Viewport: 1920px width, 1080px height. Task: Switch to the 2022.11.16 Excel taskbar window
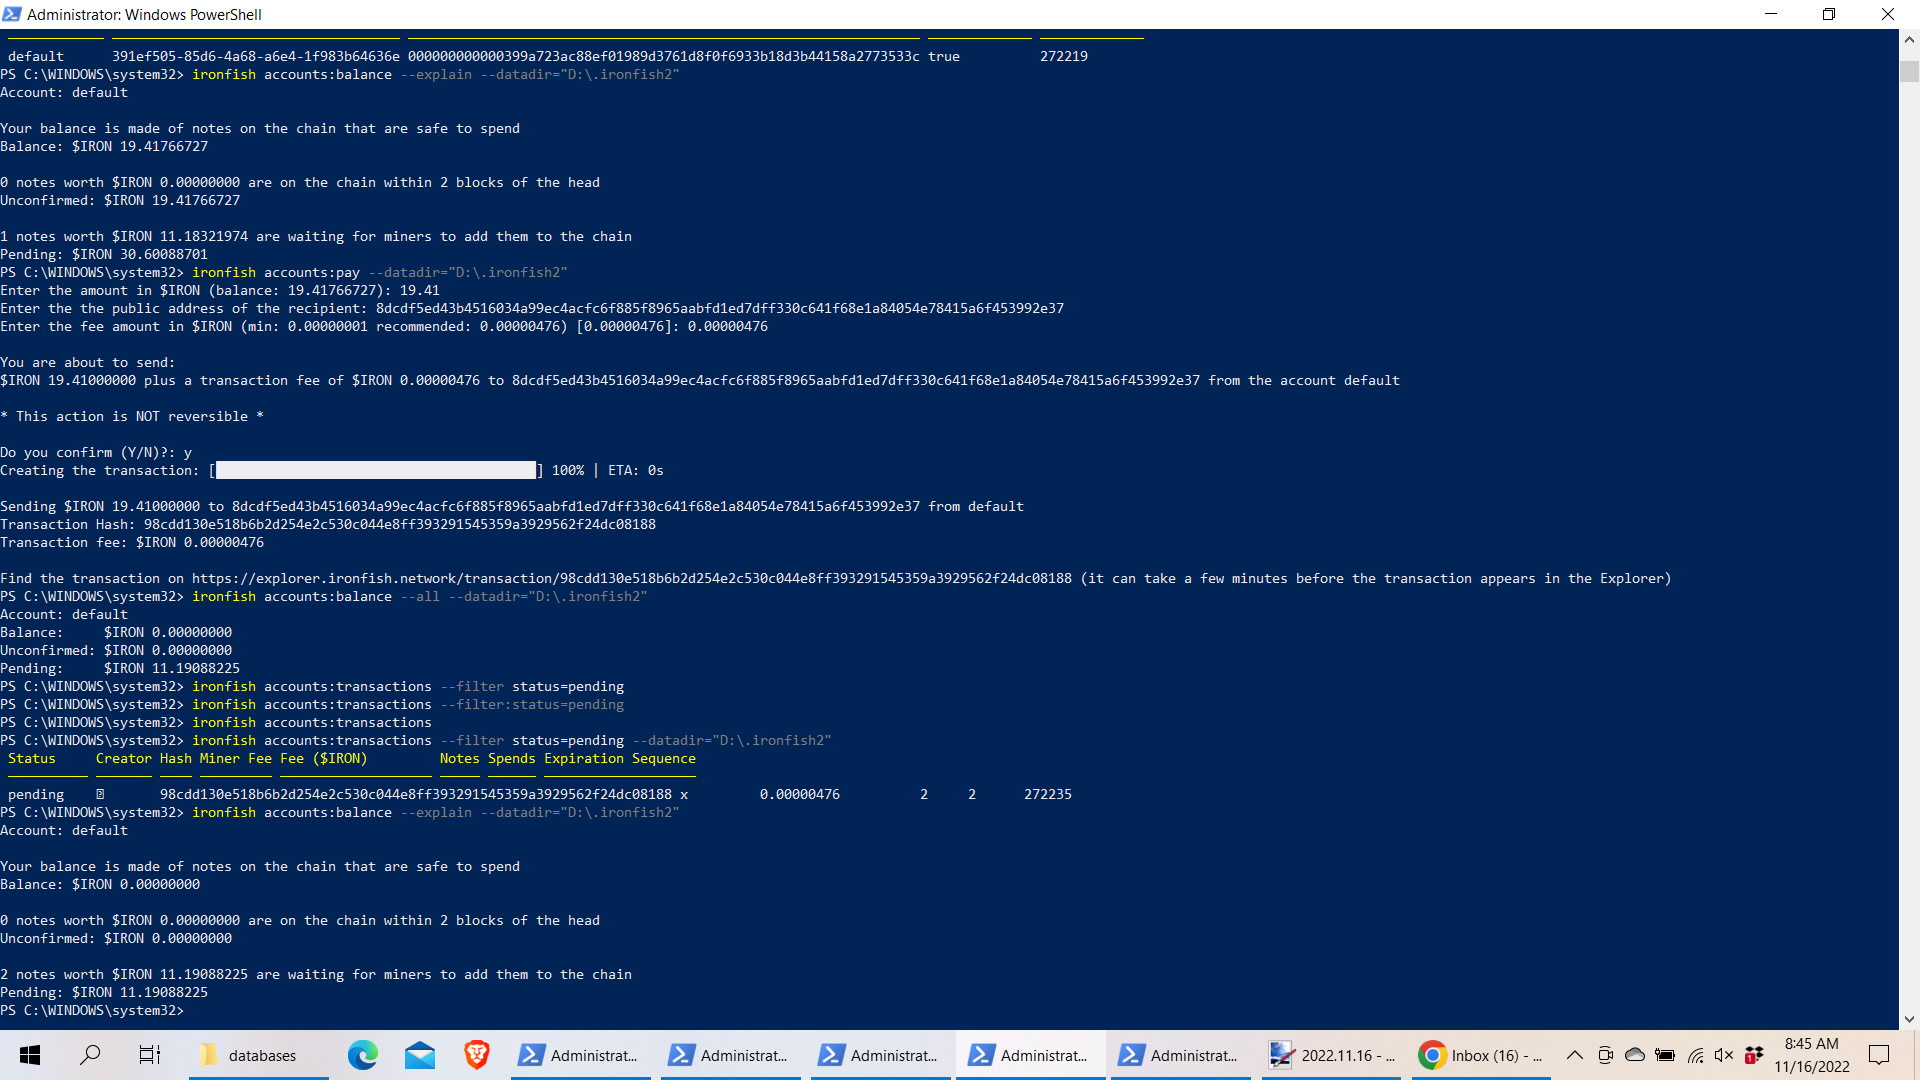(x=1330, y=1055)
